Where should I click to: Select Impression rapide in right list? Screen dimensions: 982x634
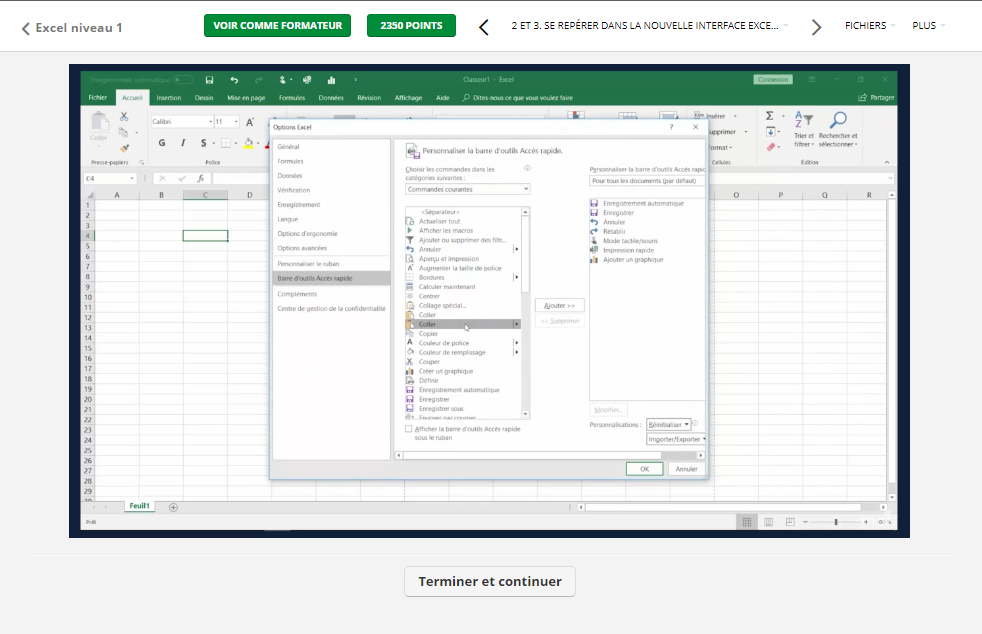pyautogui.click(x=628, y=250)
